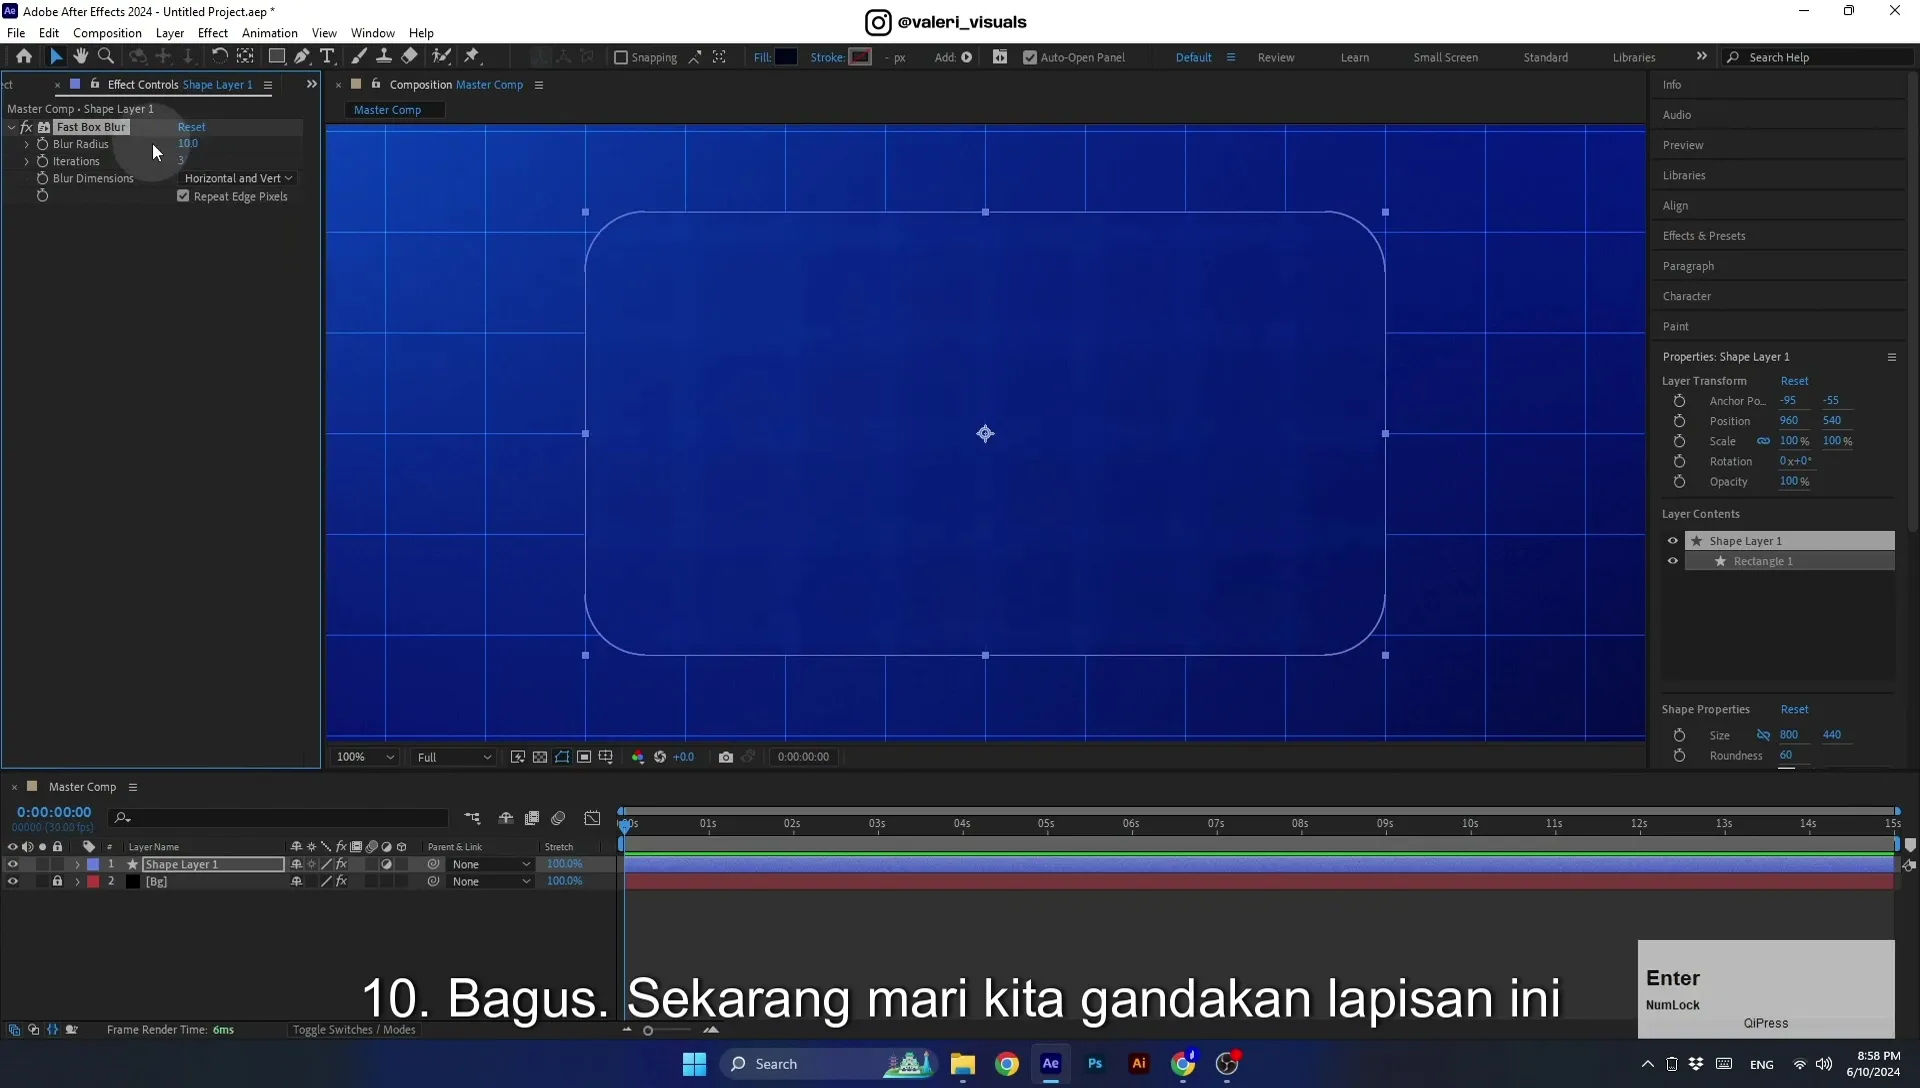Click the Blur Radius stopwatch

pos(42,144)
